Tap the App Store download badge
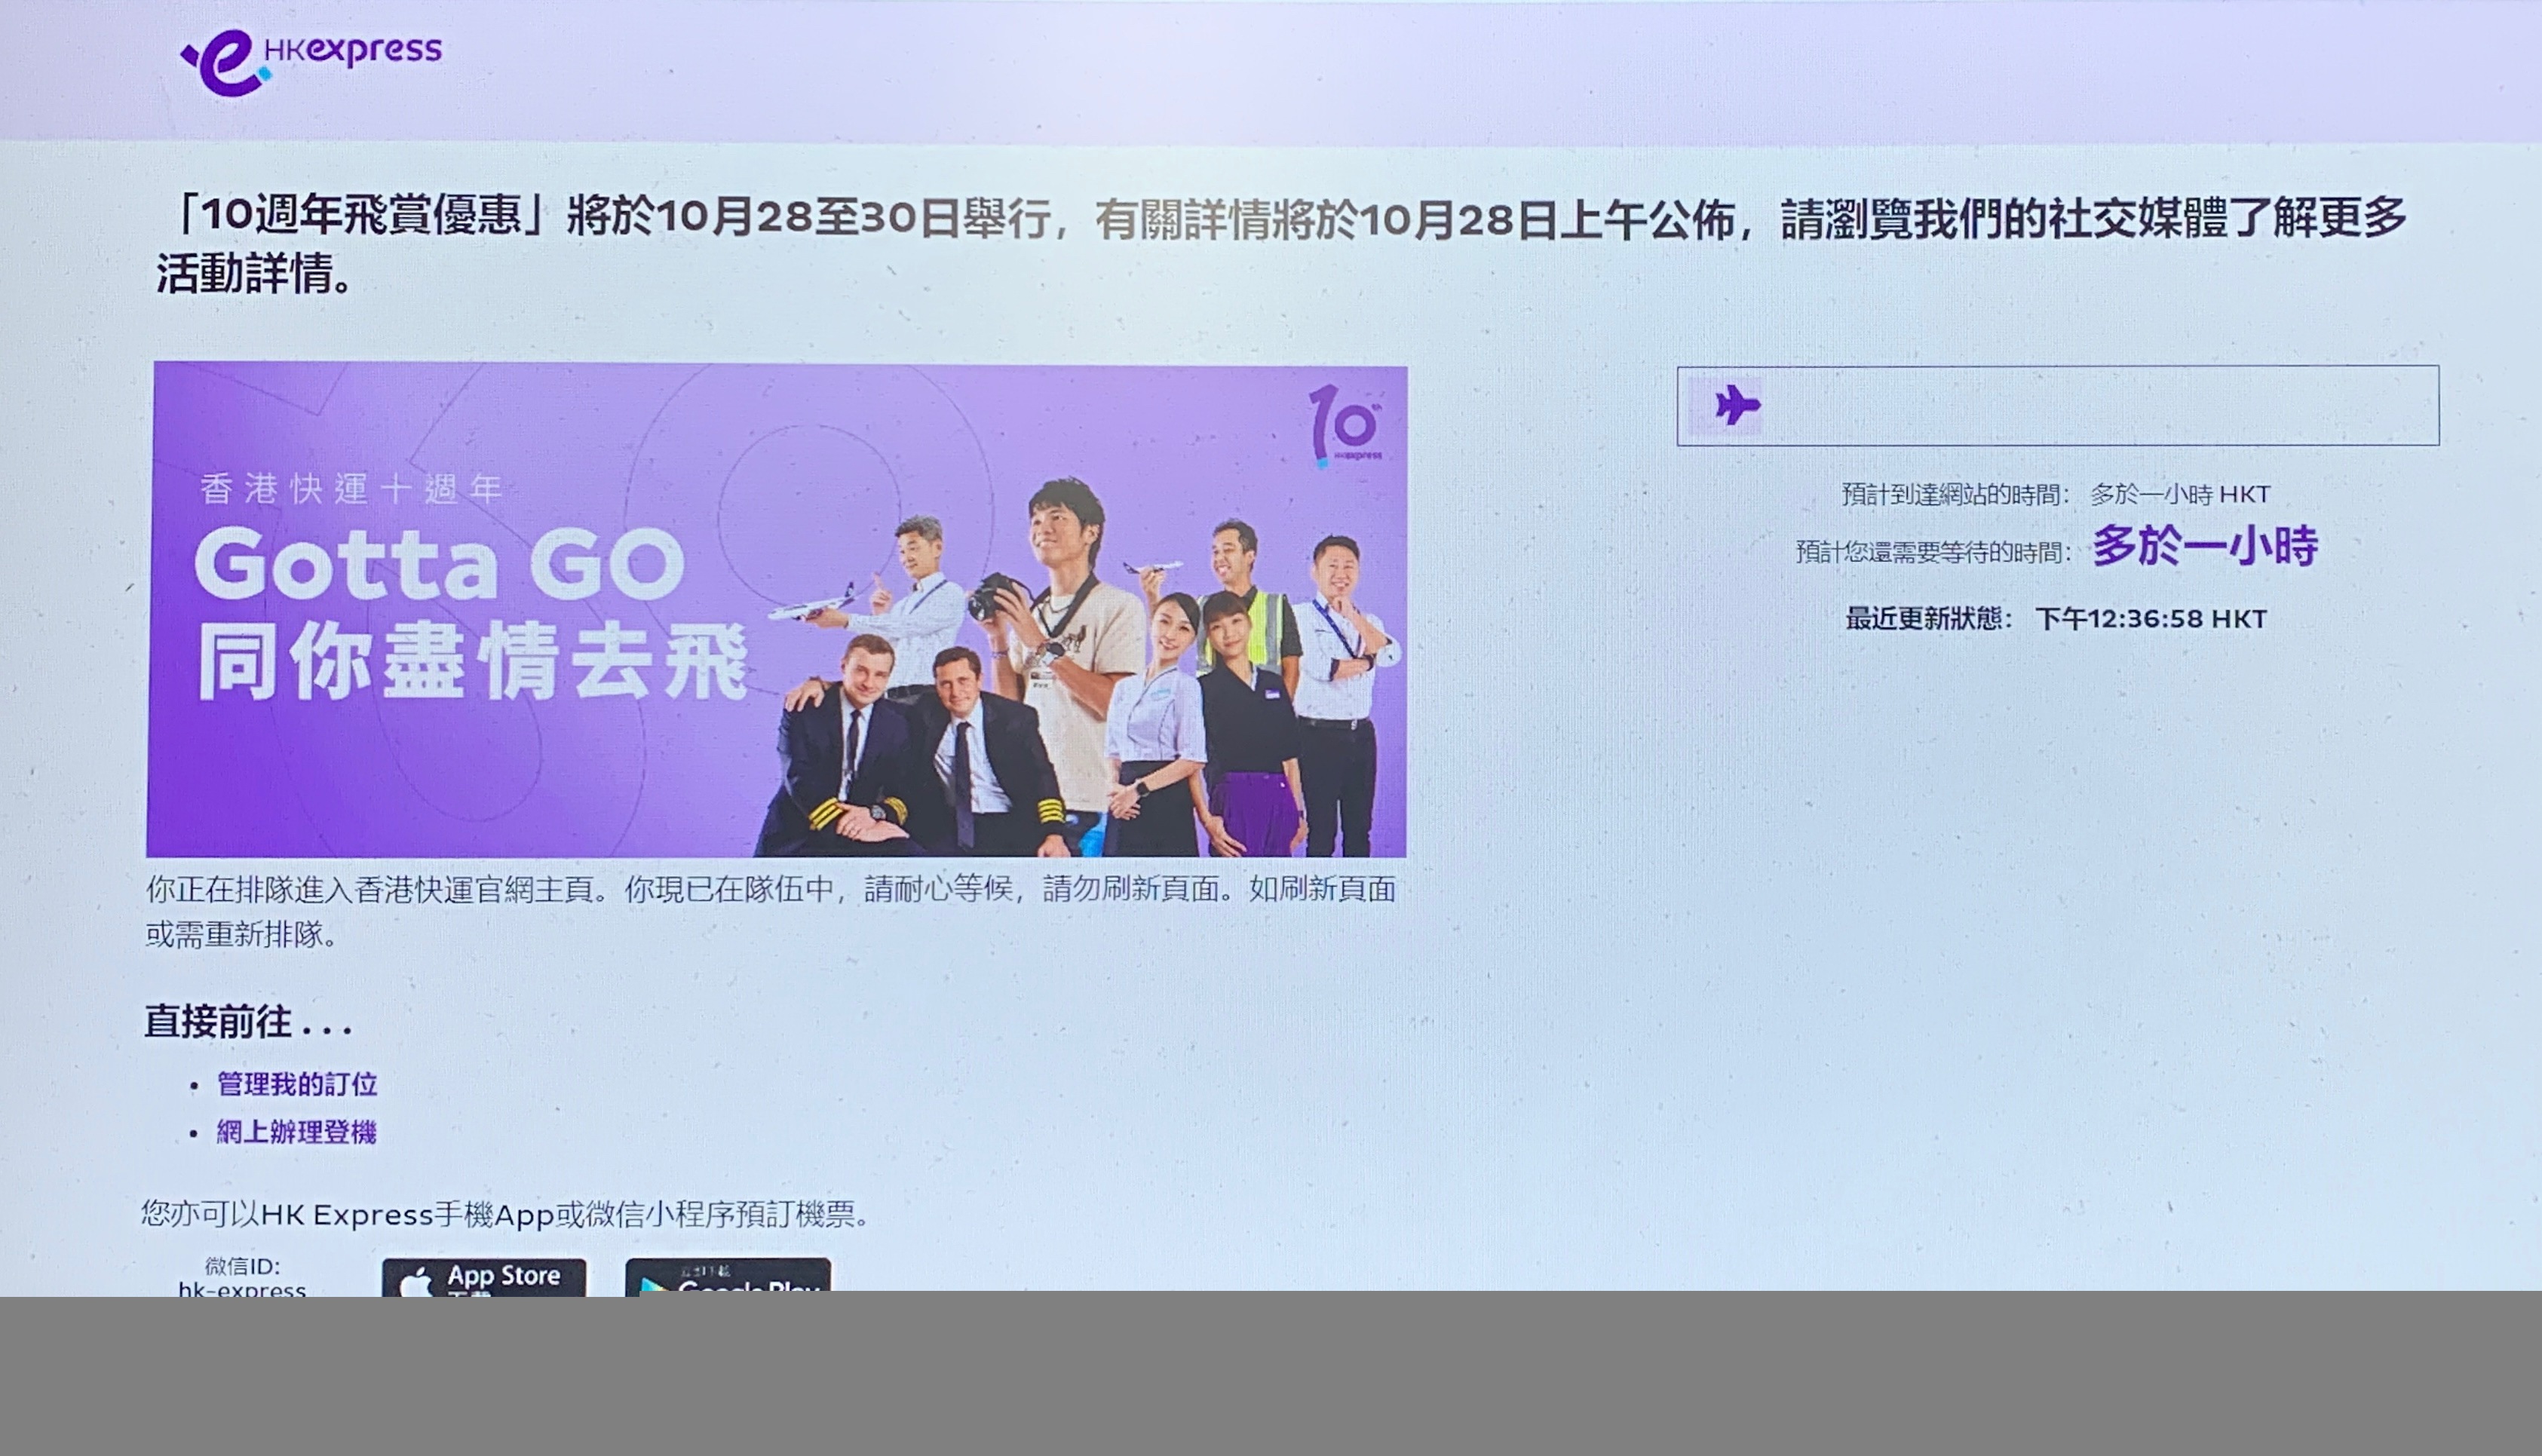2542x1456 pixels. click(484, 1276)
